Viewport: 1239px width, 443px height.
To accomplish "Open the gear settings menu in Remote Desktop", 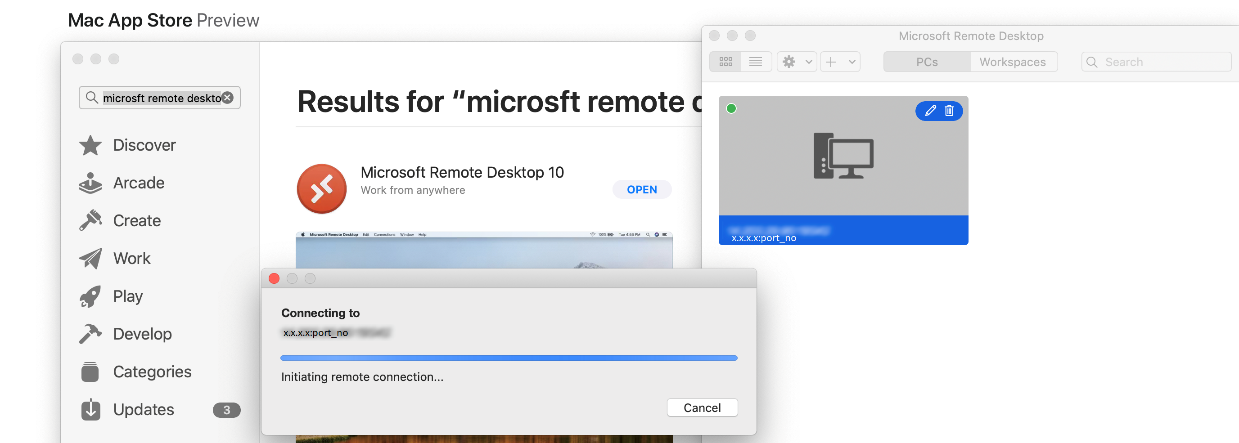I will pos(797,62).
